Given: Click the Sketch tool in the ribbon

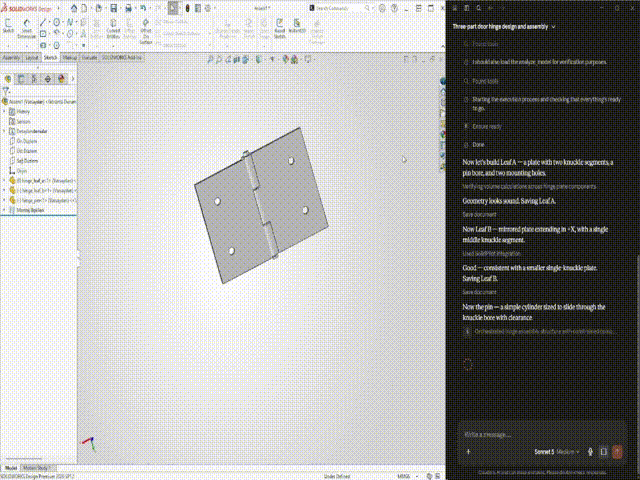Looking at the screenshot, I should point(8,25).
